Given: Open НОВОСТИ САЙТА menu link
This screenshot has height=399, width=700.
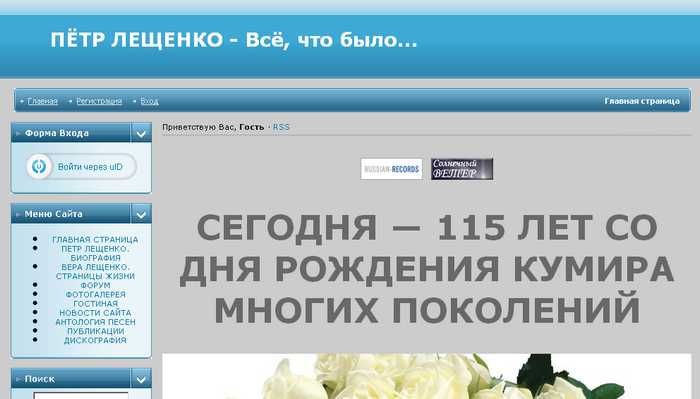Looking at the screenshot, I should click(x=95, y=313).
